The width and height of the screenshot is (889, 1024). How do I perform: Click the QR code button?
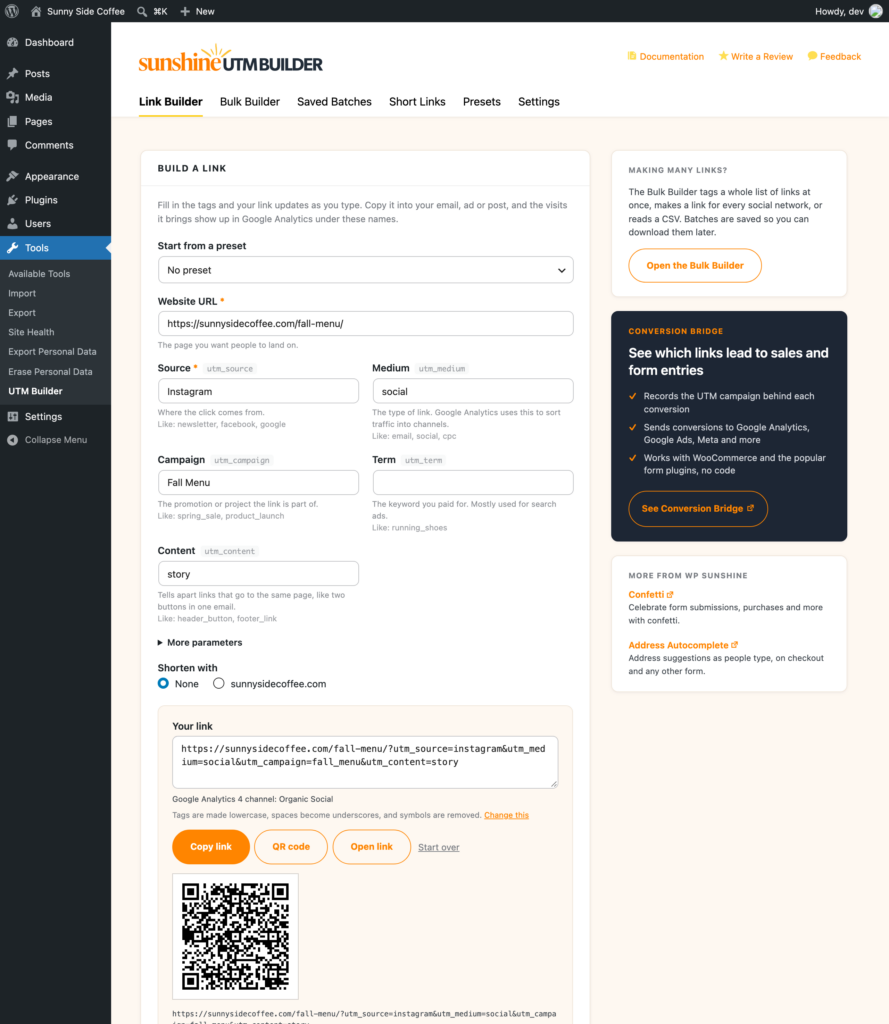click(x=291, y=847)
